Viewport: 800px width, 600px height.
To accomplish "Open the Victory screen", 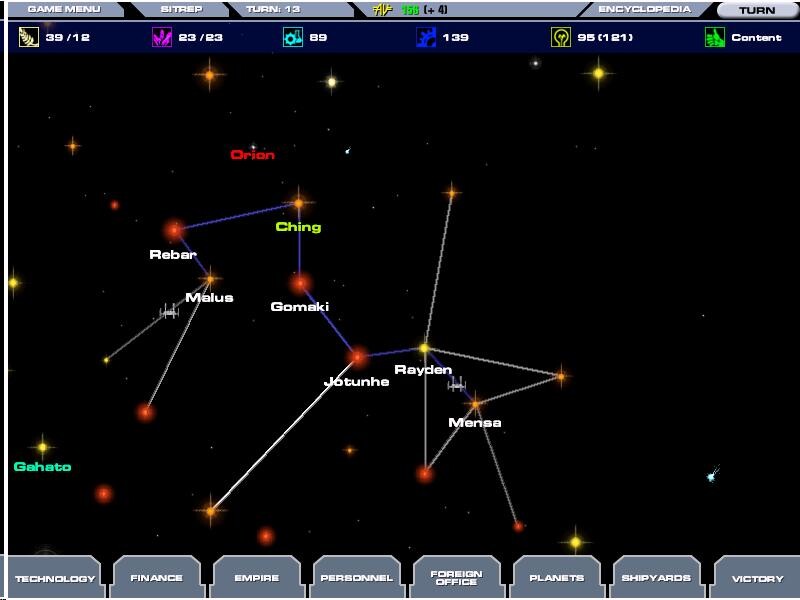I will 757,578.
